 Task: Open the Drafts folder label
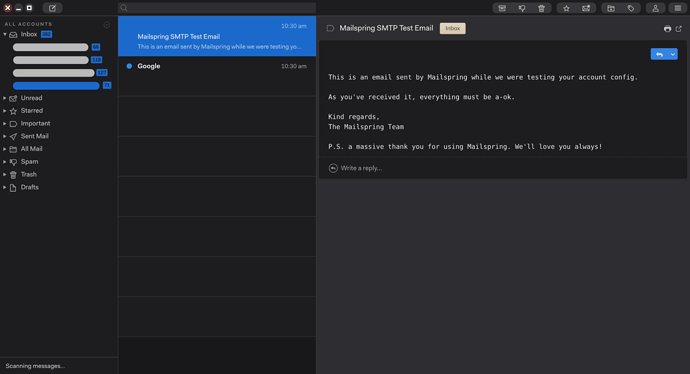(x=29, y=187)
